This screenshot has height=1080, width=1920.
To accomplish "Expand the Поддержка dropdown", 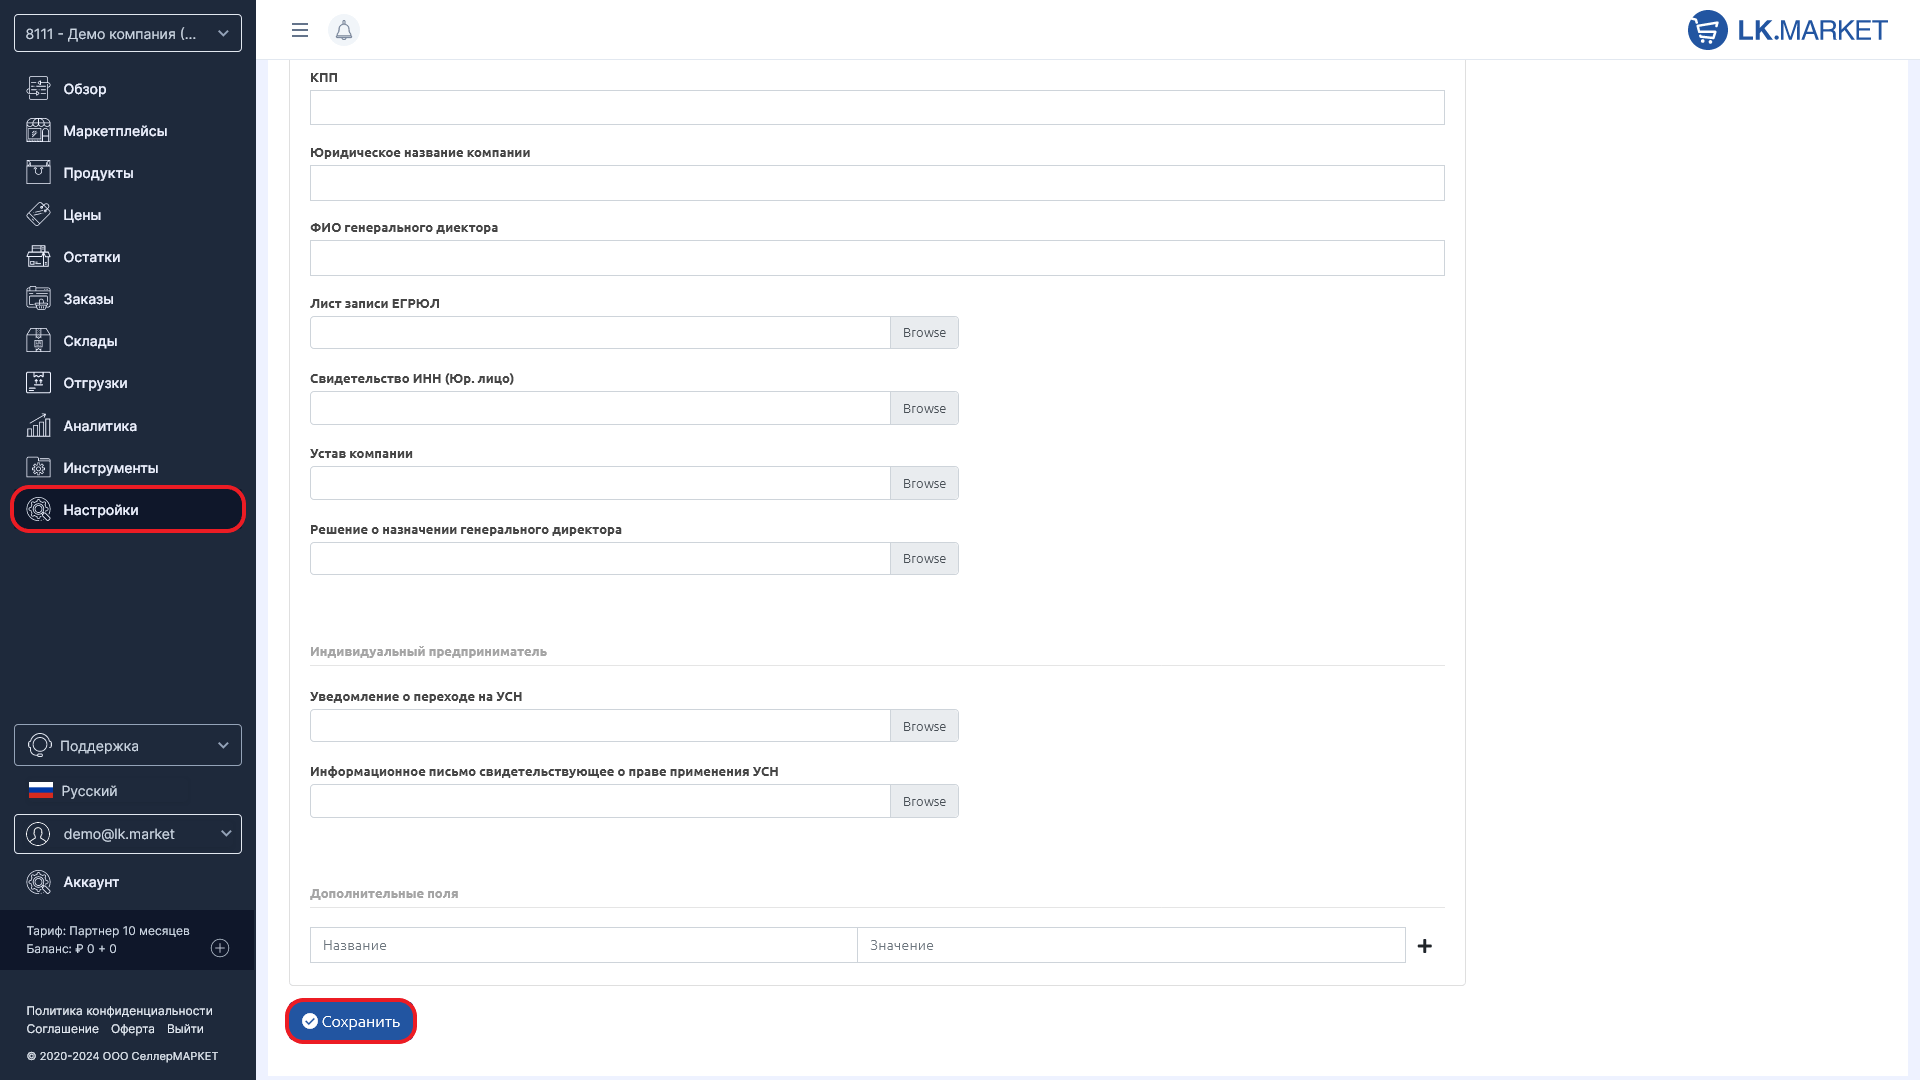I will [128, 745].
